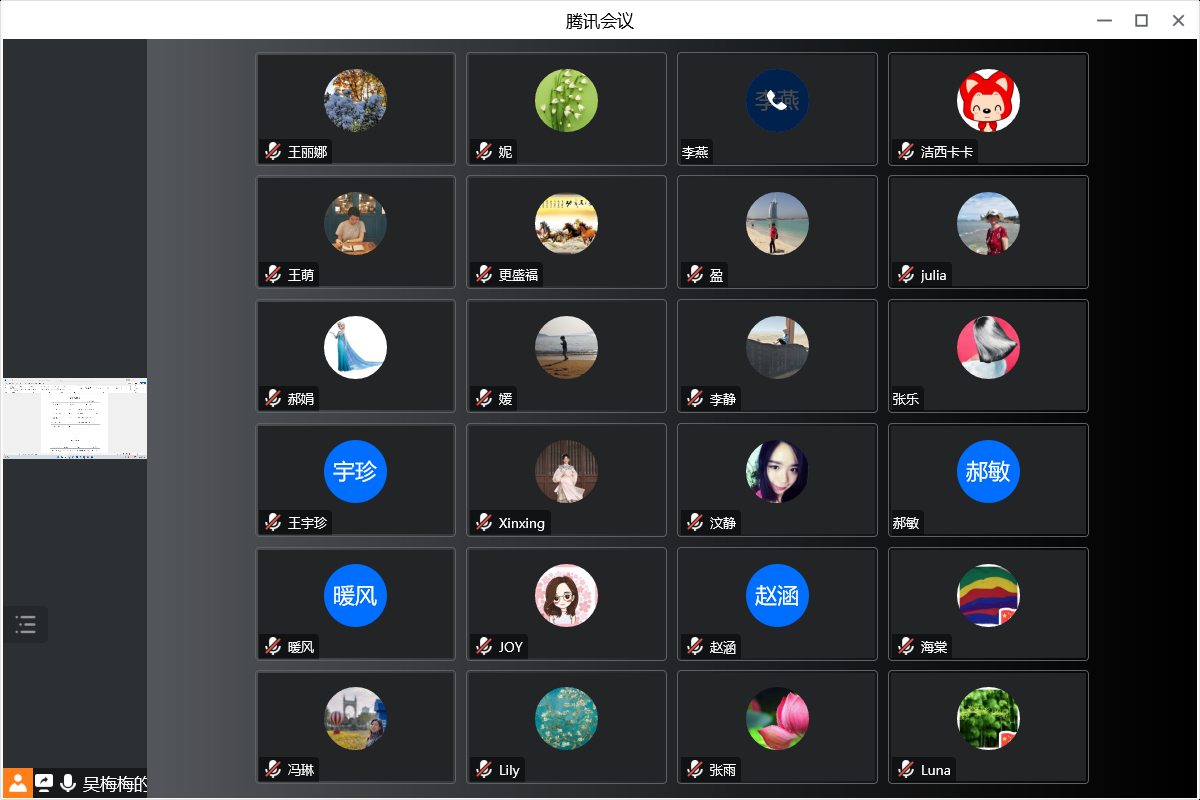Viewport: 1200px width, 800px height.
Task: Click the muted mic icon for julia
Action: (x=906, y=275)
